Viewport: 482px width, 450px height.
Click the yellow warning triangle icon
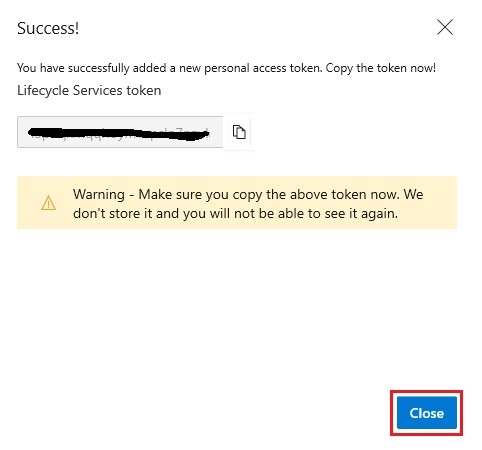tap(48, 203)
